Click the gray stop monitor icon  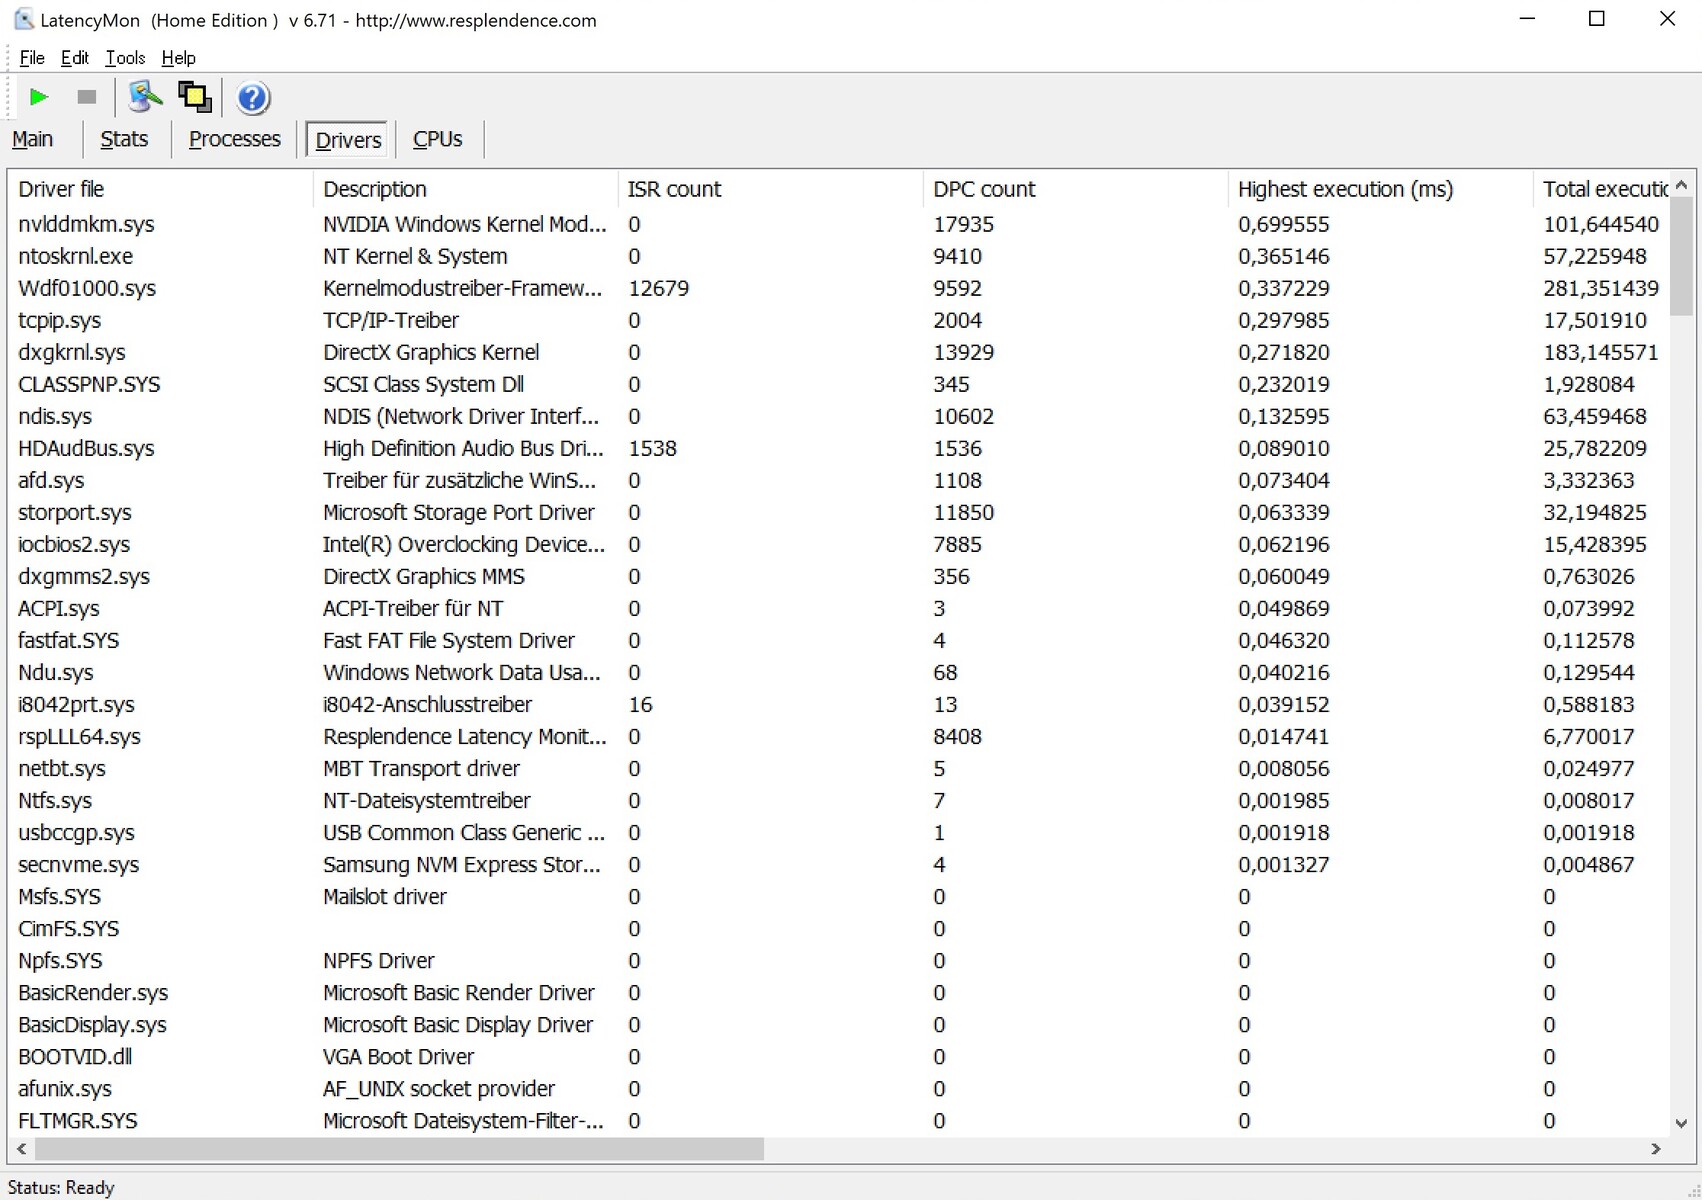coord(87,97)
